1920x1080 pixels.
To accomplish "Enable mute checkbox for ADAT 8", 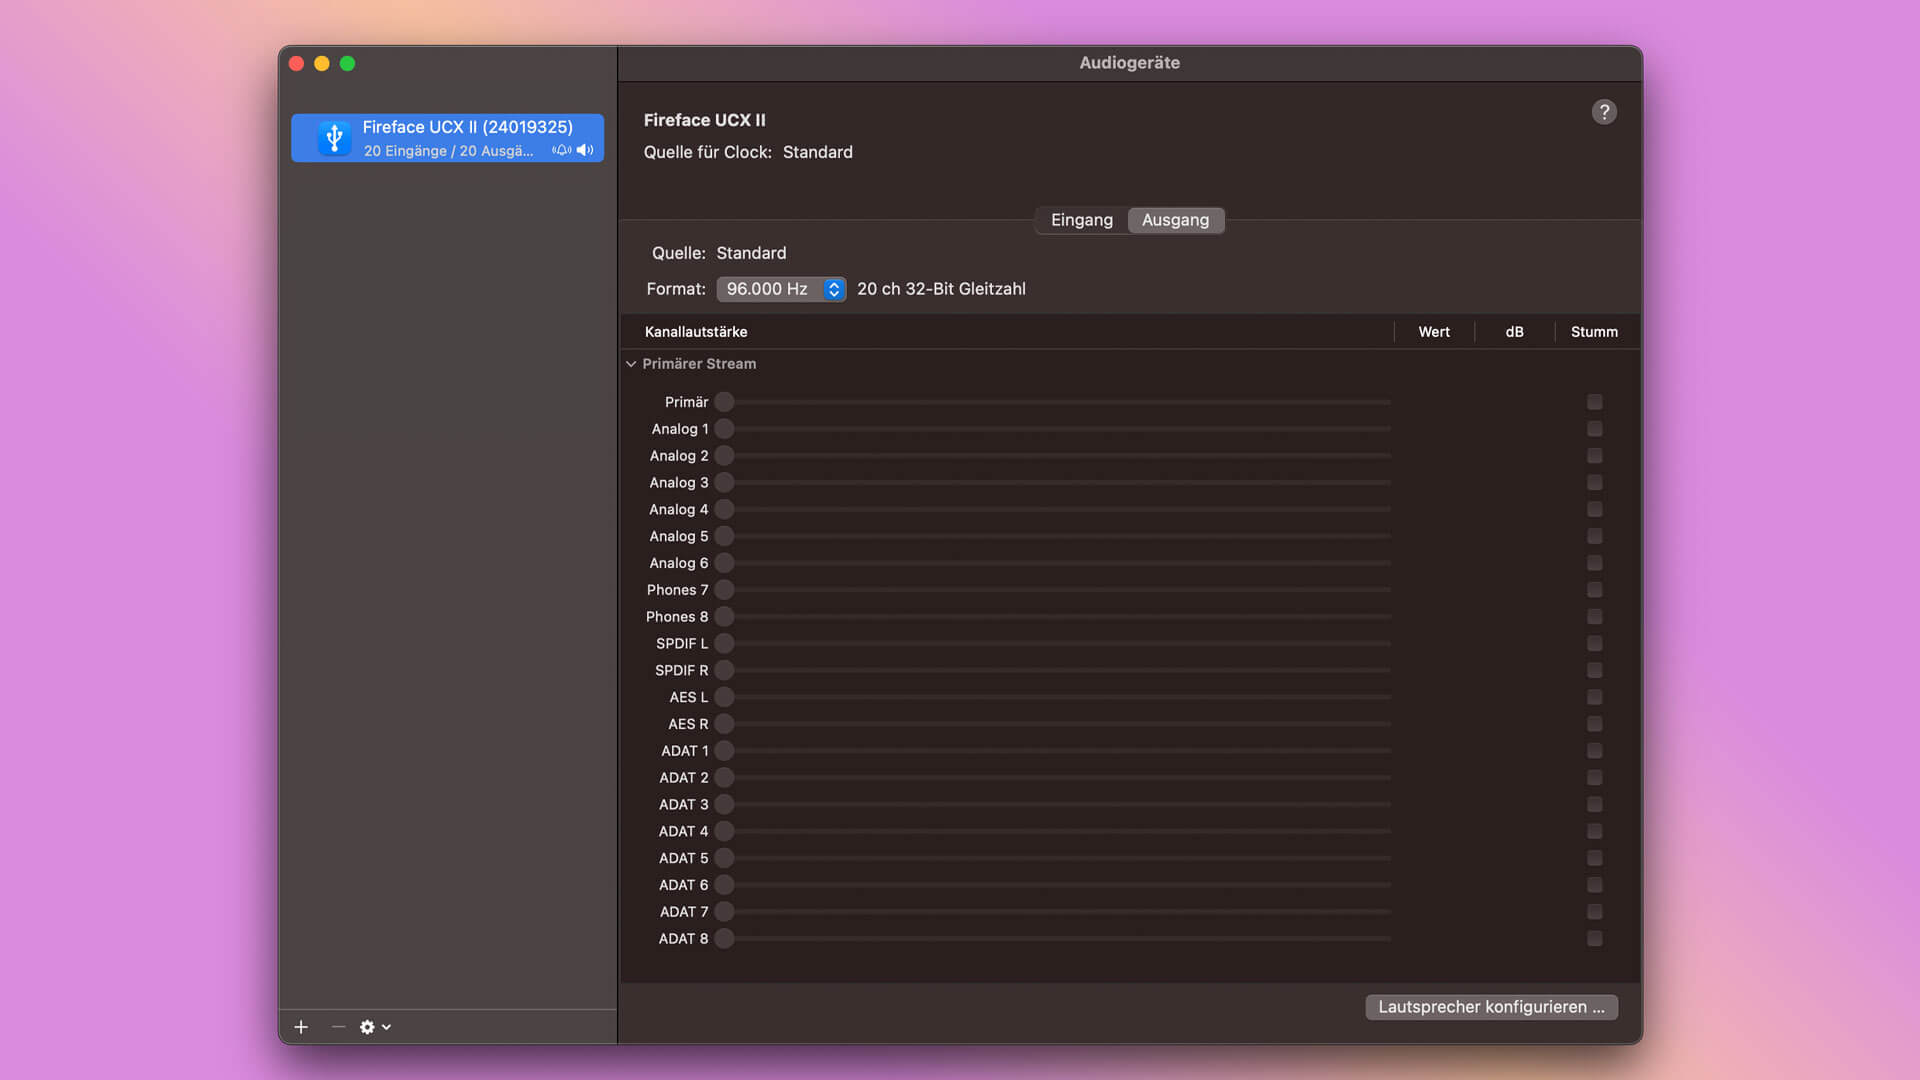I will (x=1594, y=939).
